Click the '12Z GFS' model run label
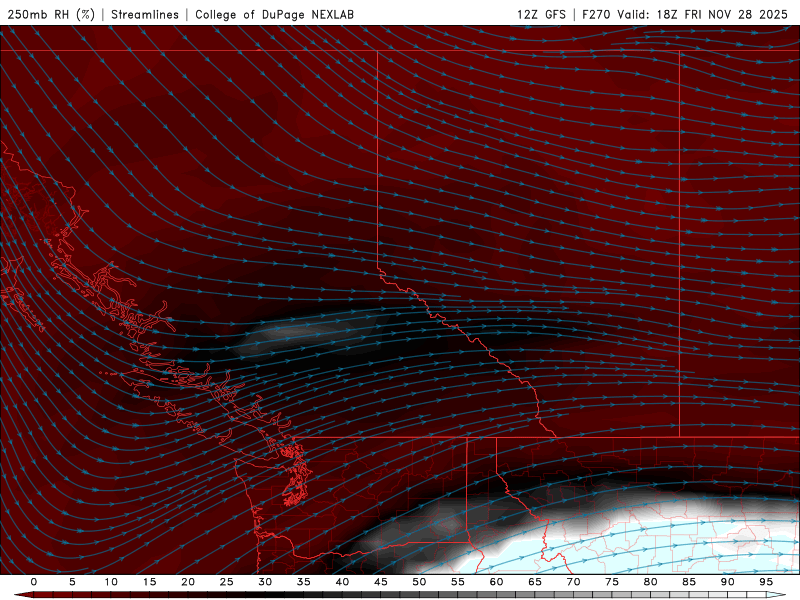This screenshot has height=600, width=800. pos(541,14)
